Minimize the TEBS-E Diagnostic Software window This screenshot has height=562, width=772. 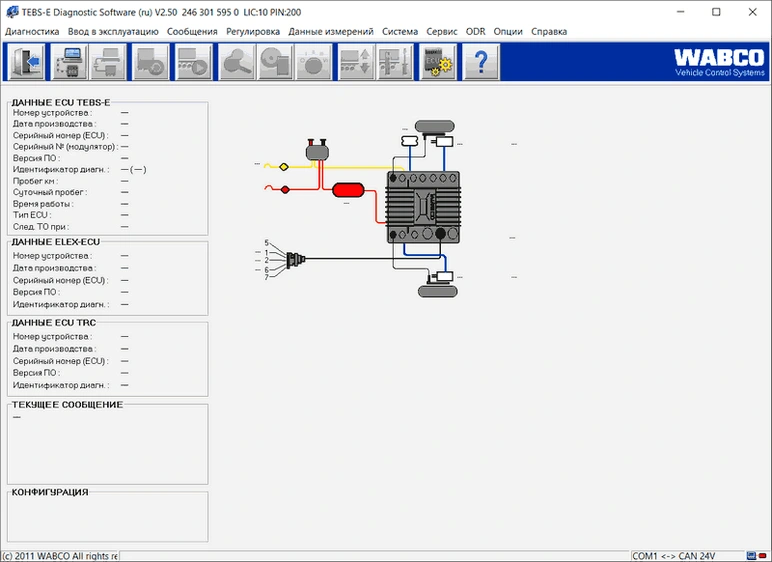tap(680, 12)
